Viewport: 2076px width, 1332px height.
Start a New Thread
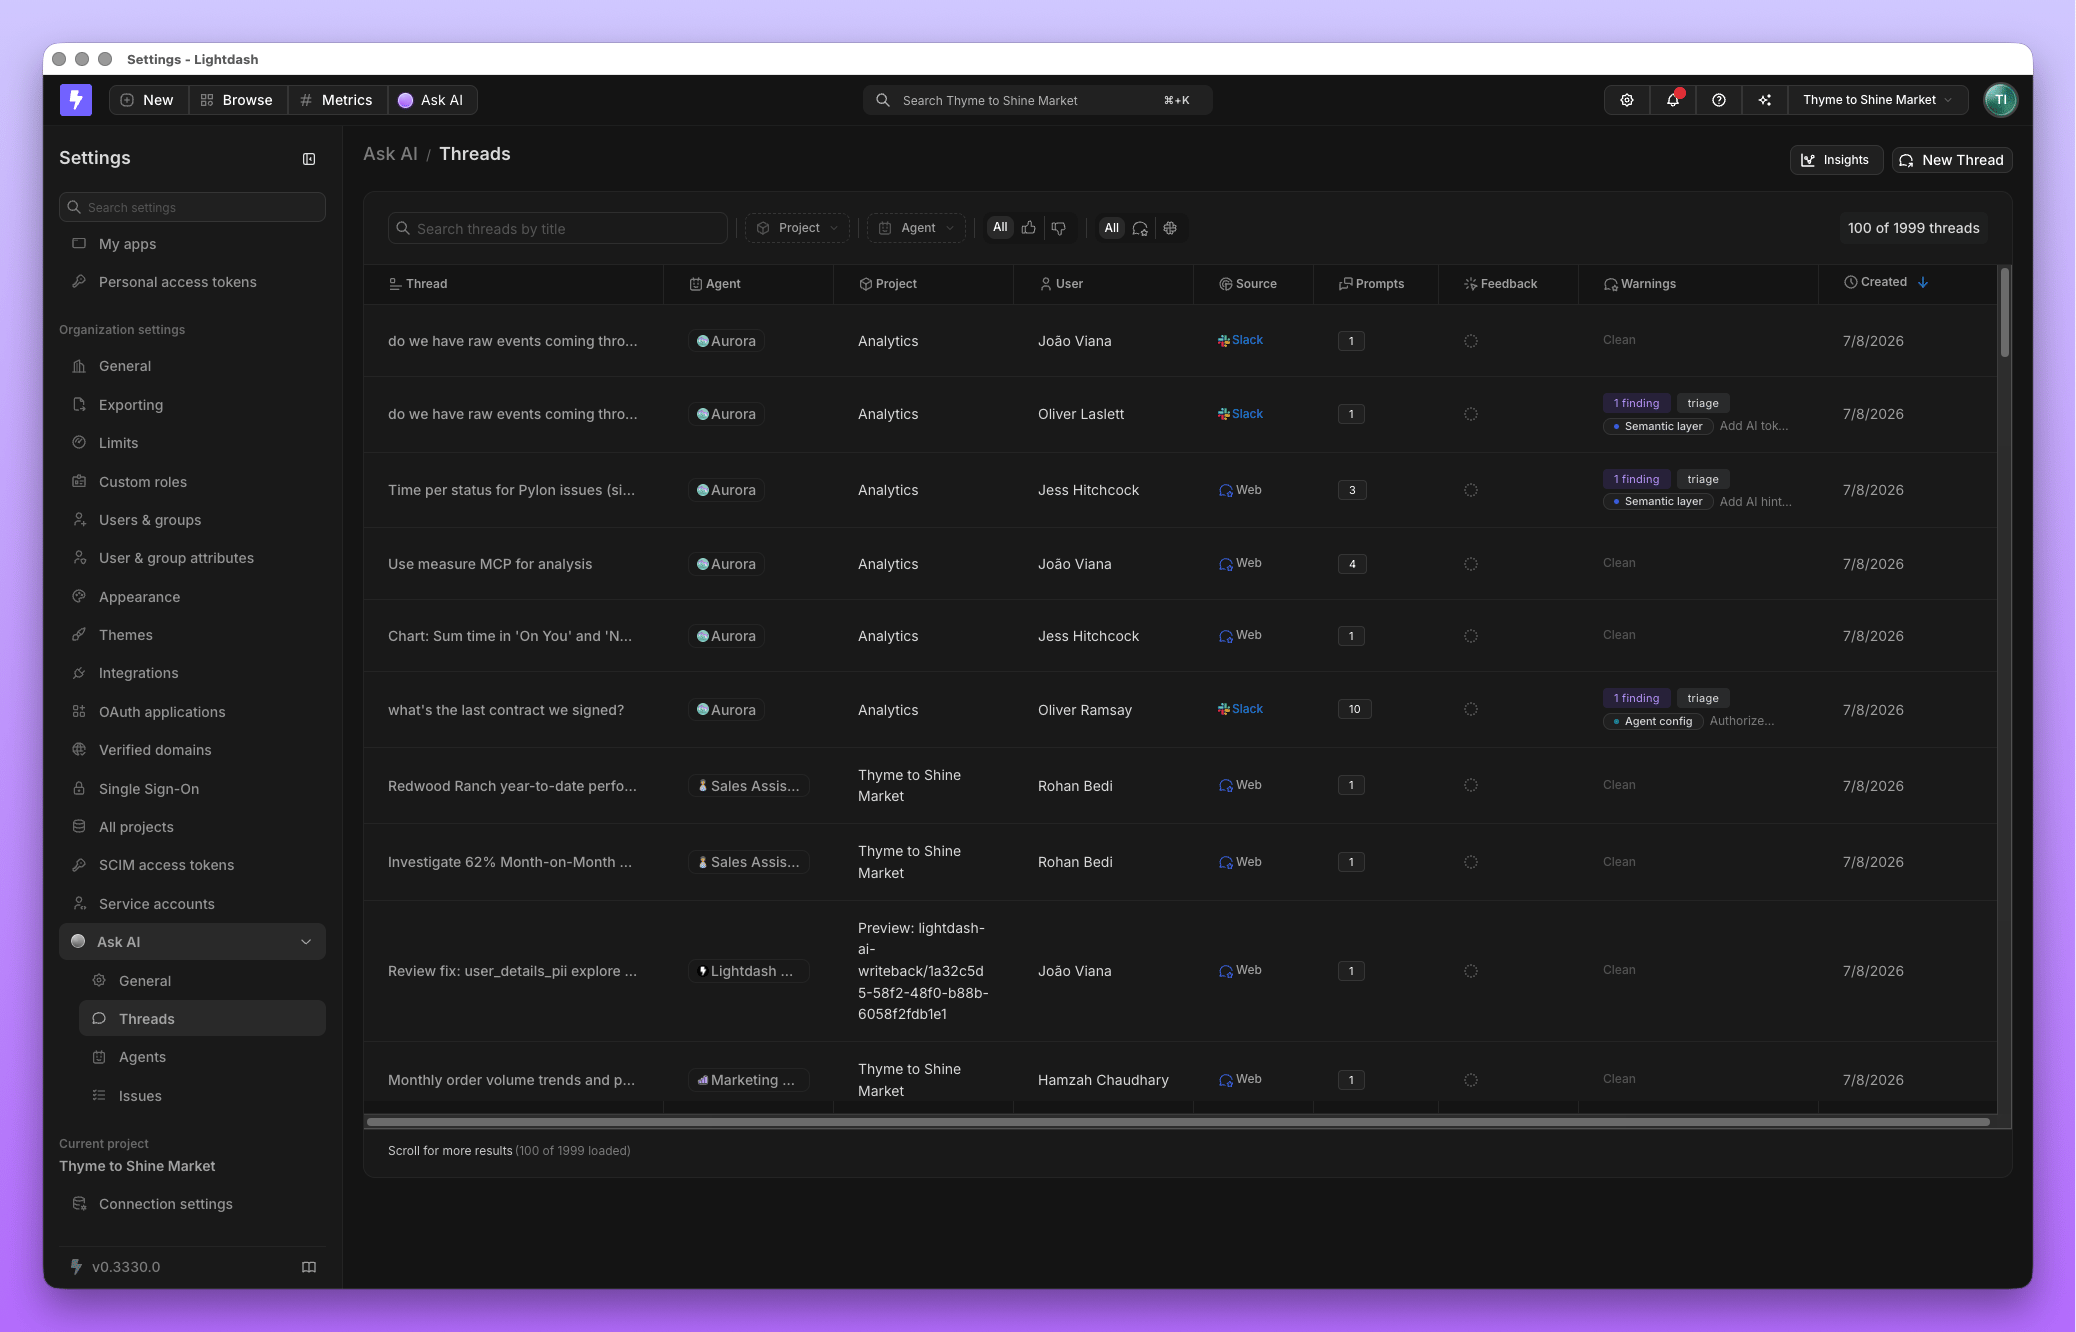click(x=1951, y=160)
